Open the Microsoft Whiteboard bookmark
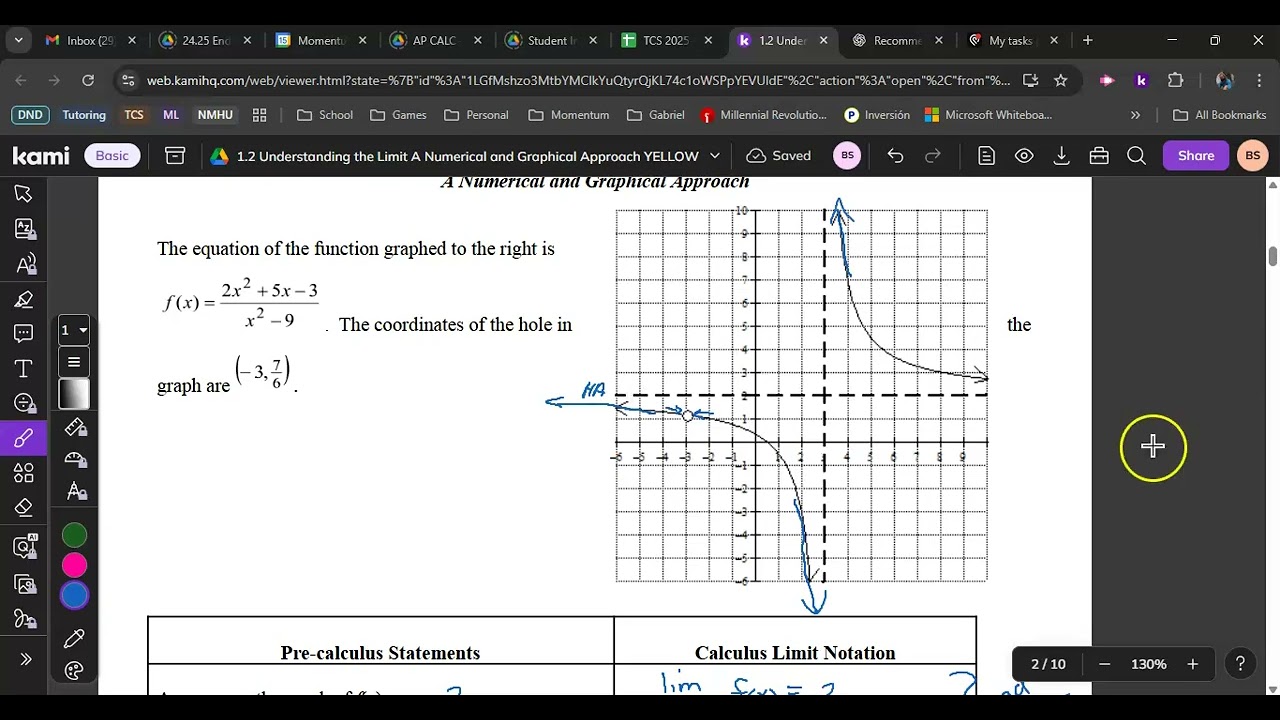 click(989, 115)
